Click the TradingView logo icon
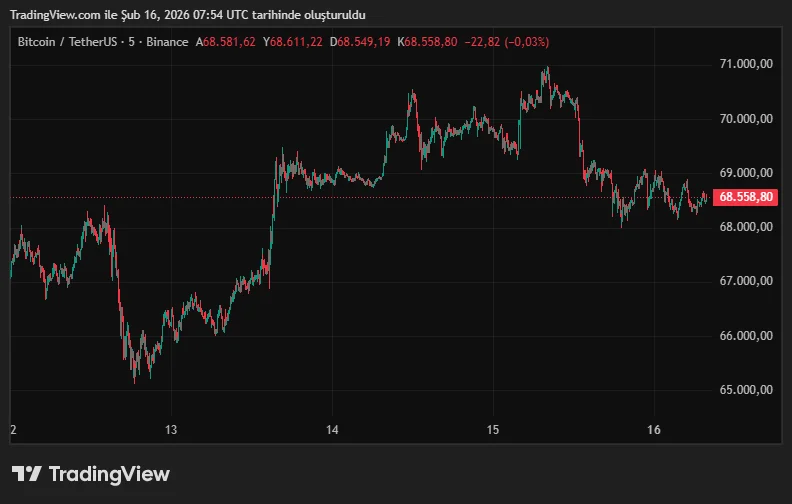 point(27,474)
